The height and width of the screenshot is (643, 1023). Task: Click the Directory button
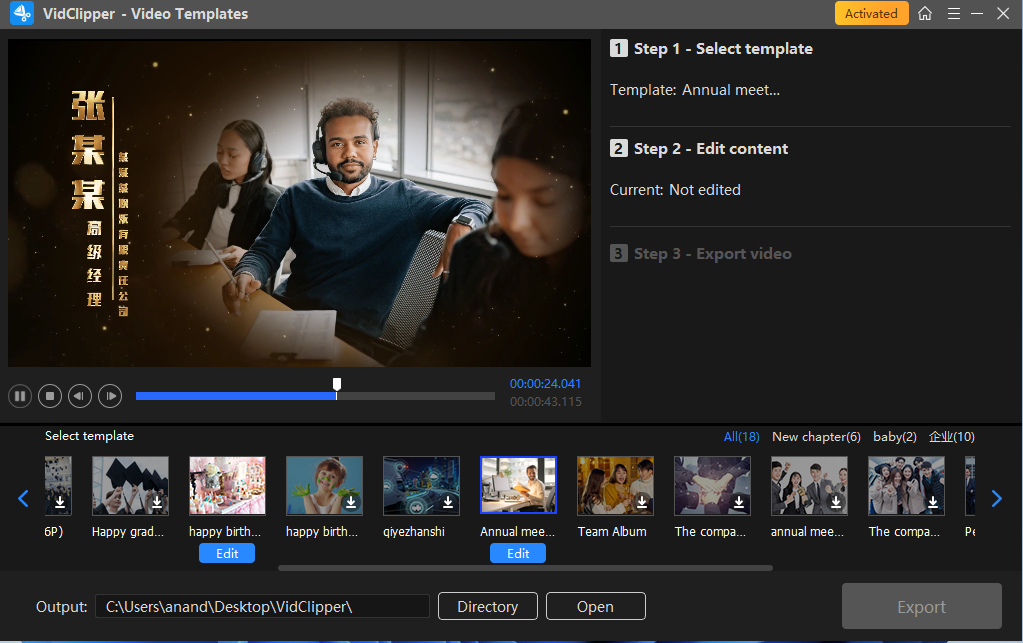click(487, 607)
